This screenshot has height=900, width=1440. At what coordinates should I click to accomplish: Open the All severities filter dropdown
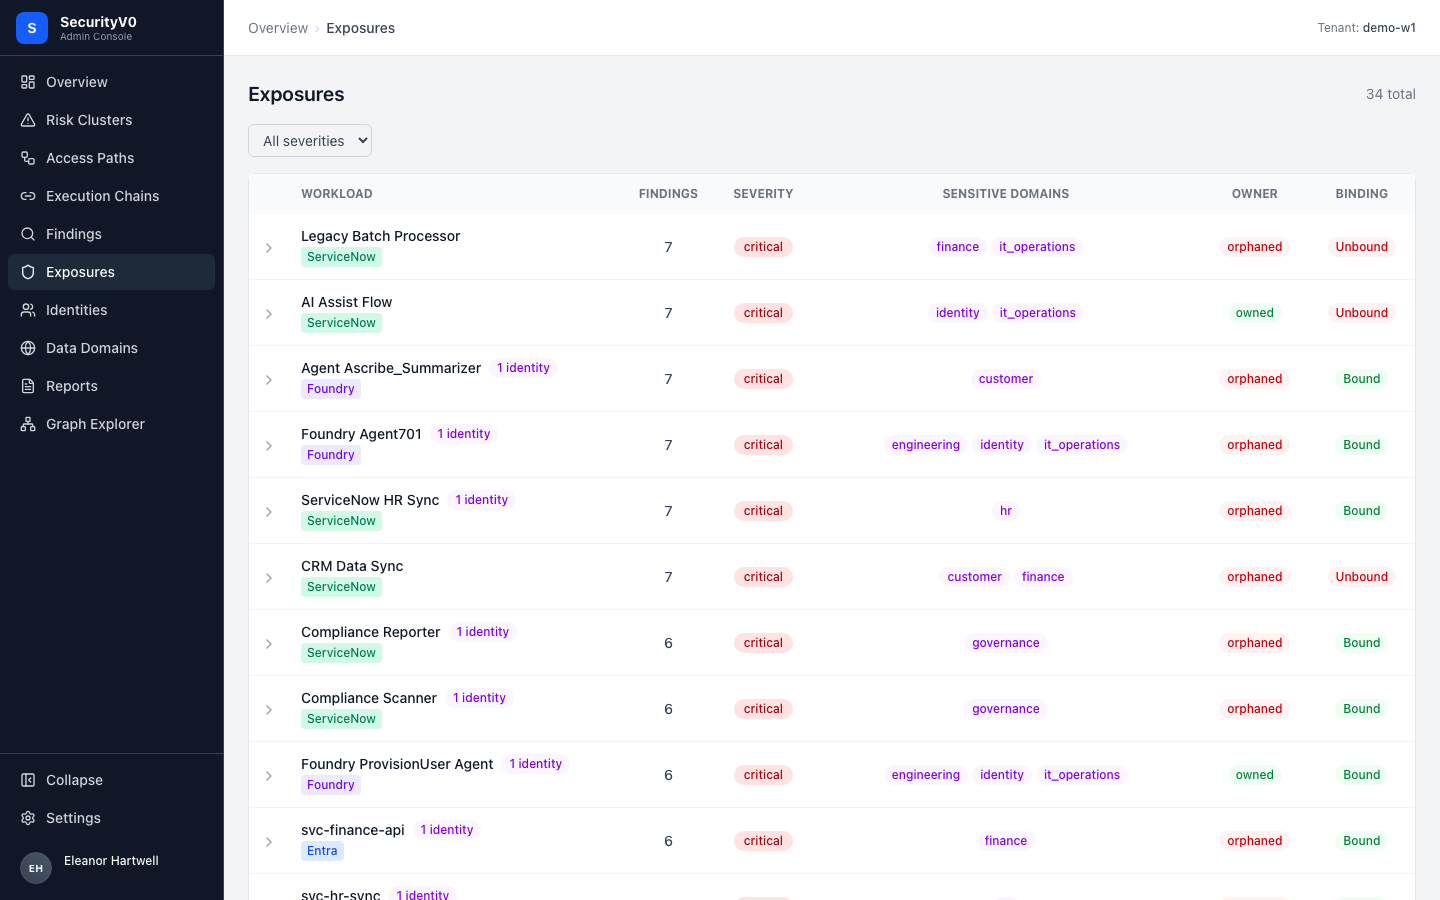(310, 141)
